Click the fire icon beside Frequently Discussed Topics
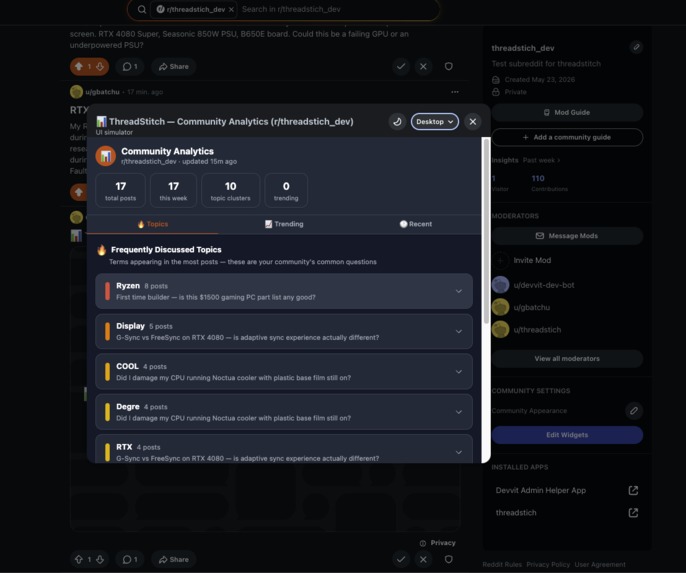This screenshot has height=573, width=686. pos(102,250)
